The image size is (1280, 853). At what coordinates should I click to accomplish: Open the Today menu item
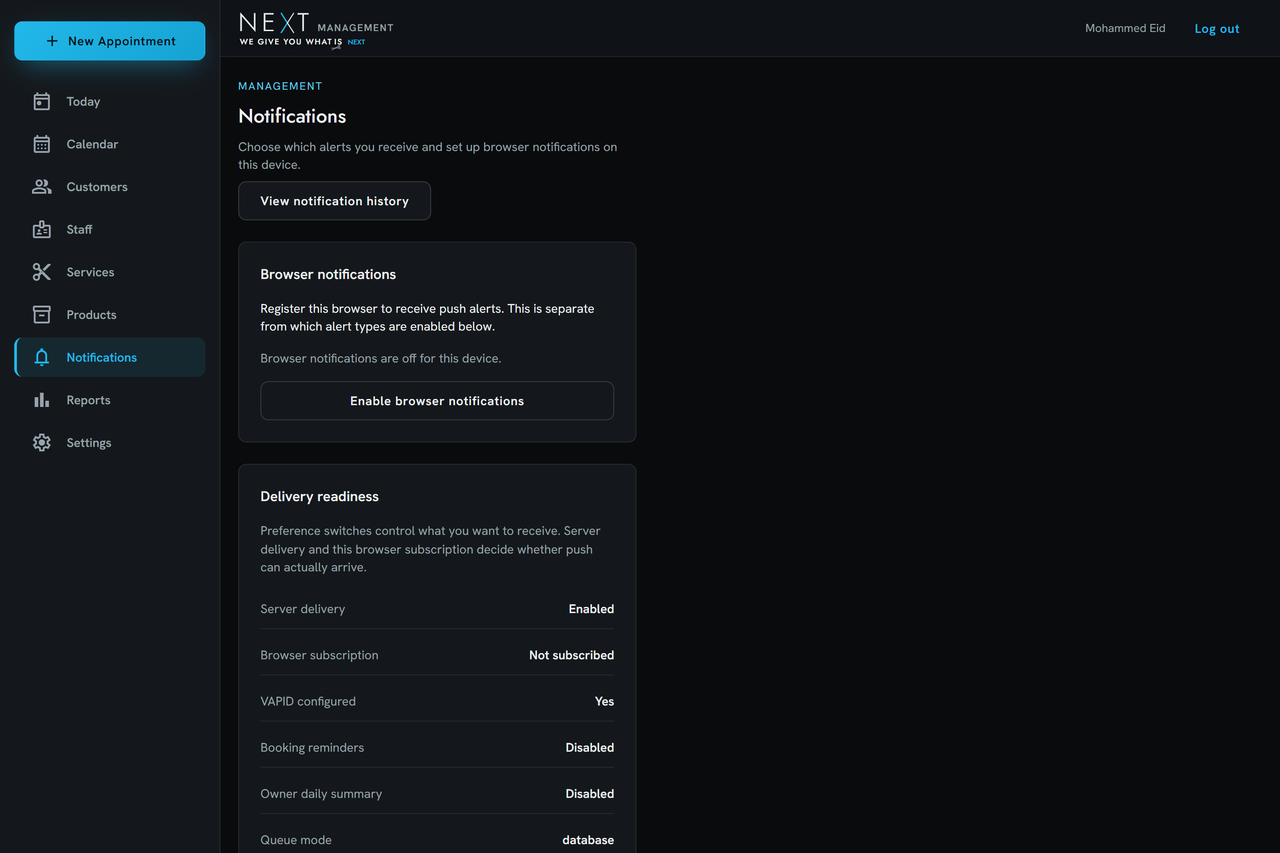(110, 102)
